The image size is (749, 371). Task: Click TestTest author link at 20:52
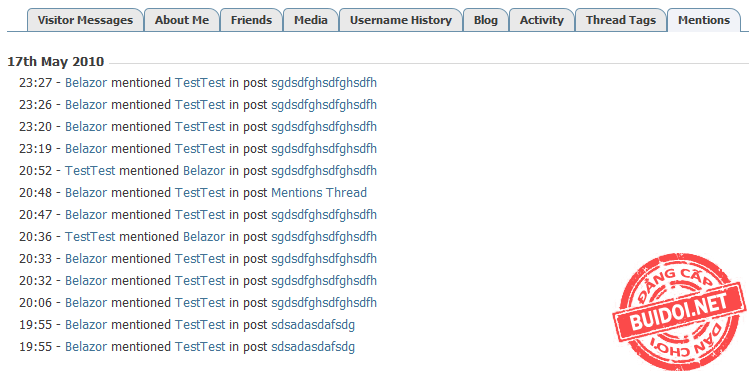pyautogui.click(x=90, y=170)
